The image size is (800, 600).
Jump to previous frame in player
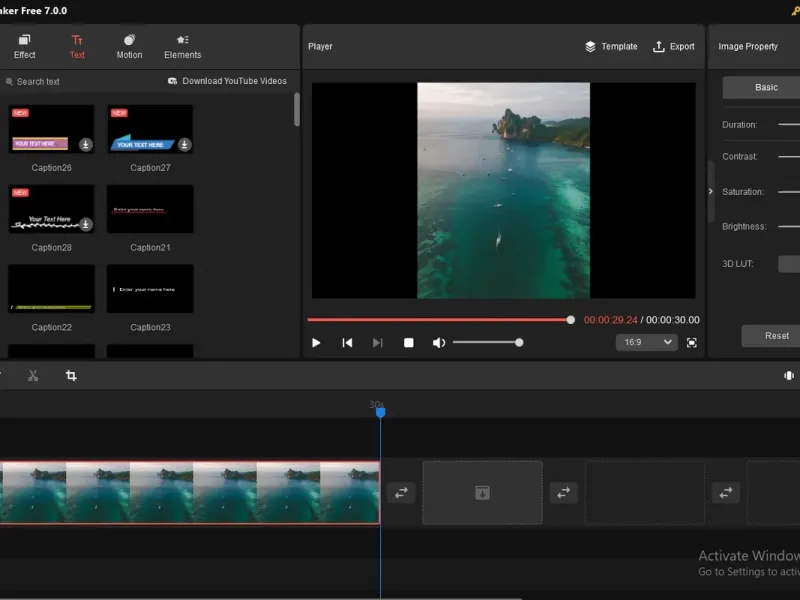347,343
